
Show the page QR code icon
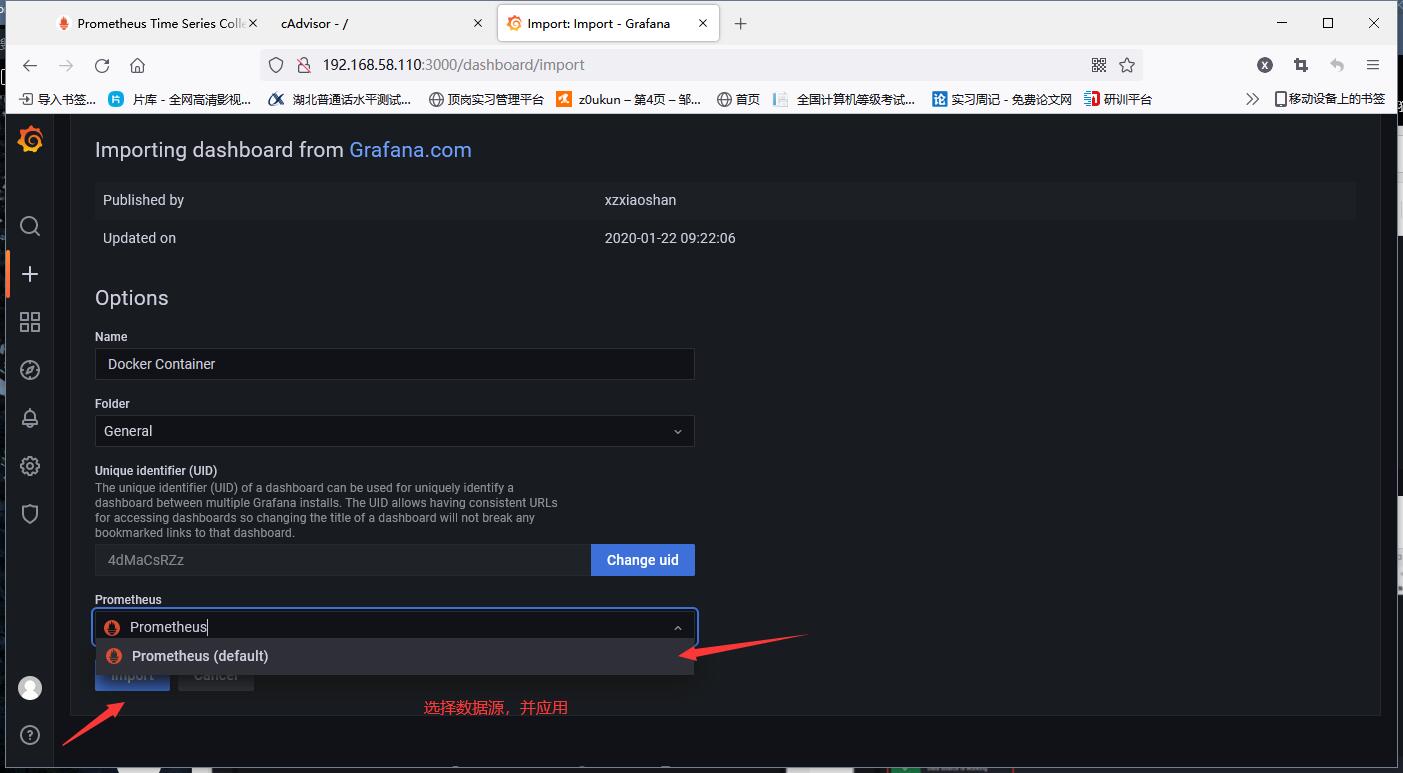pos(1099,65)
